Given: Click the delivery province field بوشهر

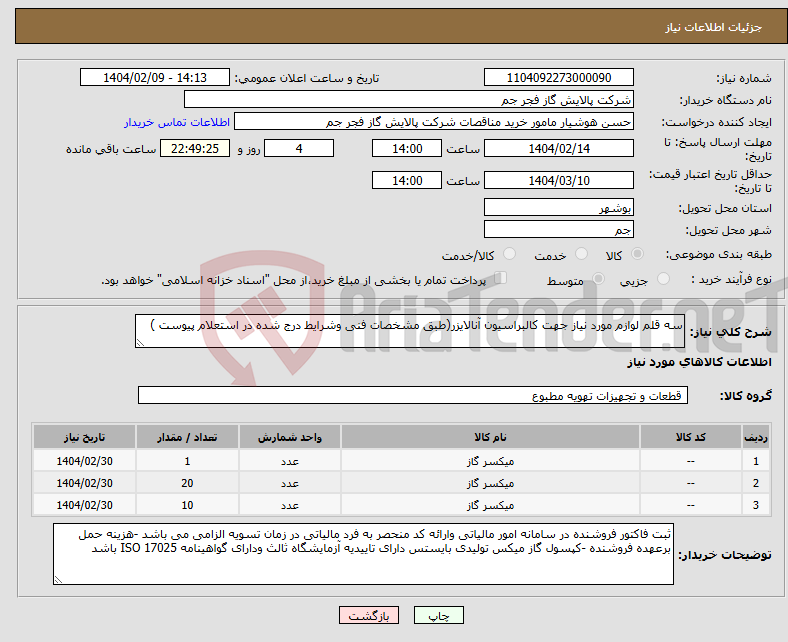Looking at the screenshot, I should tap(559, 207).
